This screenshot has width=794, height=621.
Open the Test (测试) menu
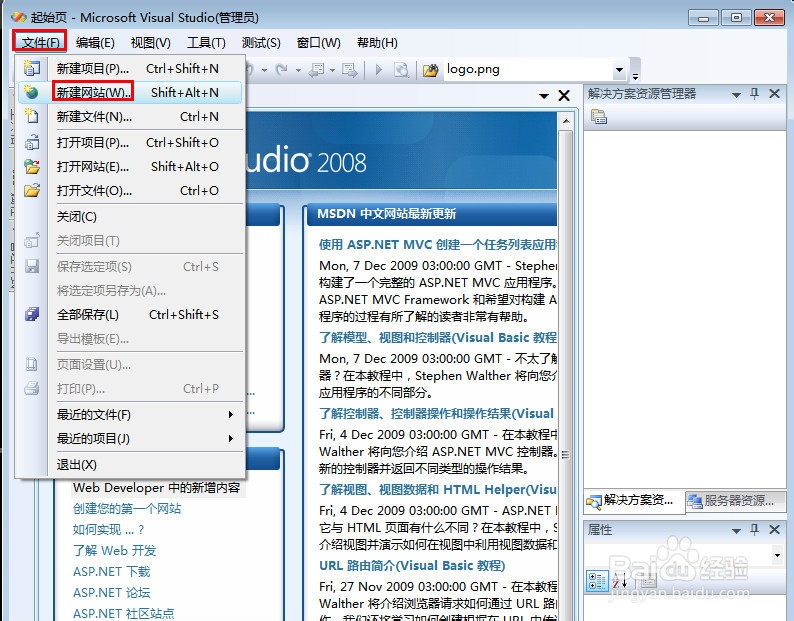tap(261, 43)
